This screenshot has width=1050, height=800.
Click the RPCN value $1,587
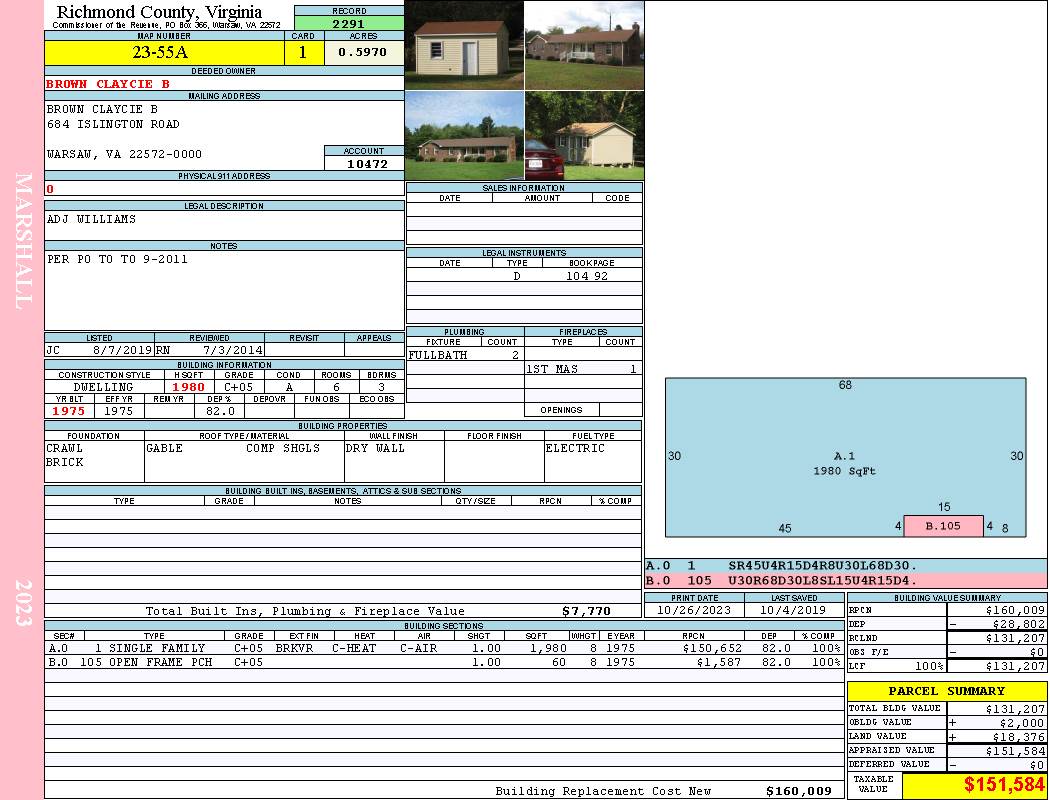click(x=719, y=662)
